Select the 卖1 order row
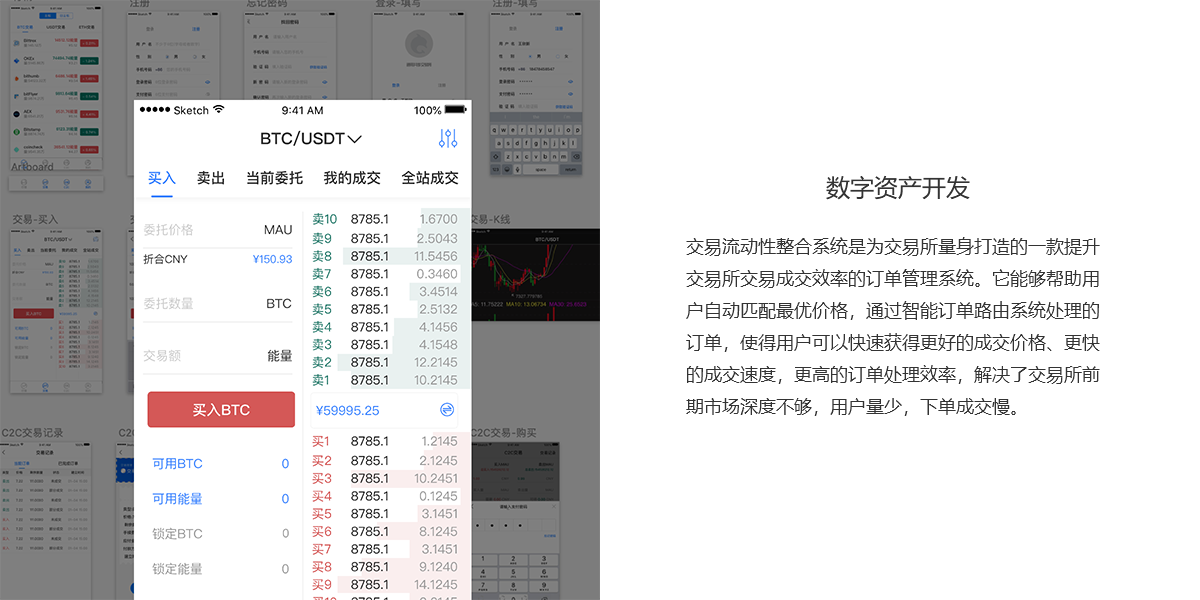 [x=384, y=380]
